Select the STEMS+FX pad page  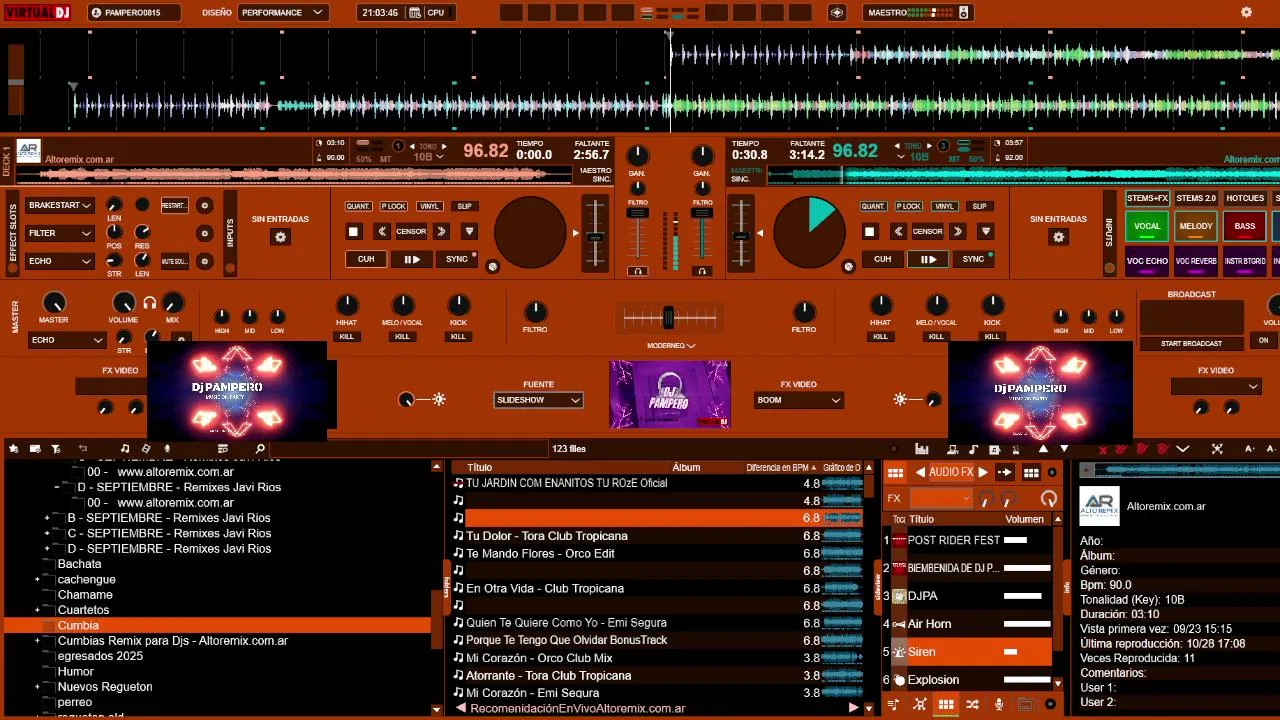[1147, 198]
